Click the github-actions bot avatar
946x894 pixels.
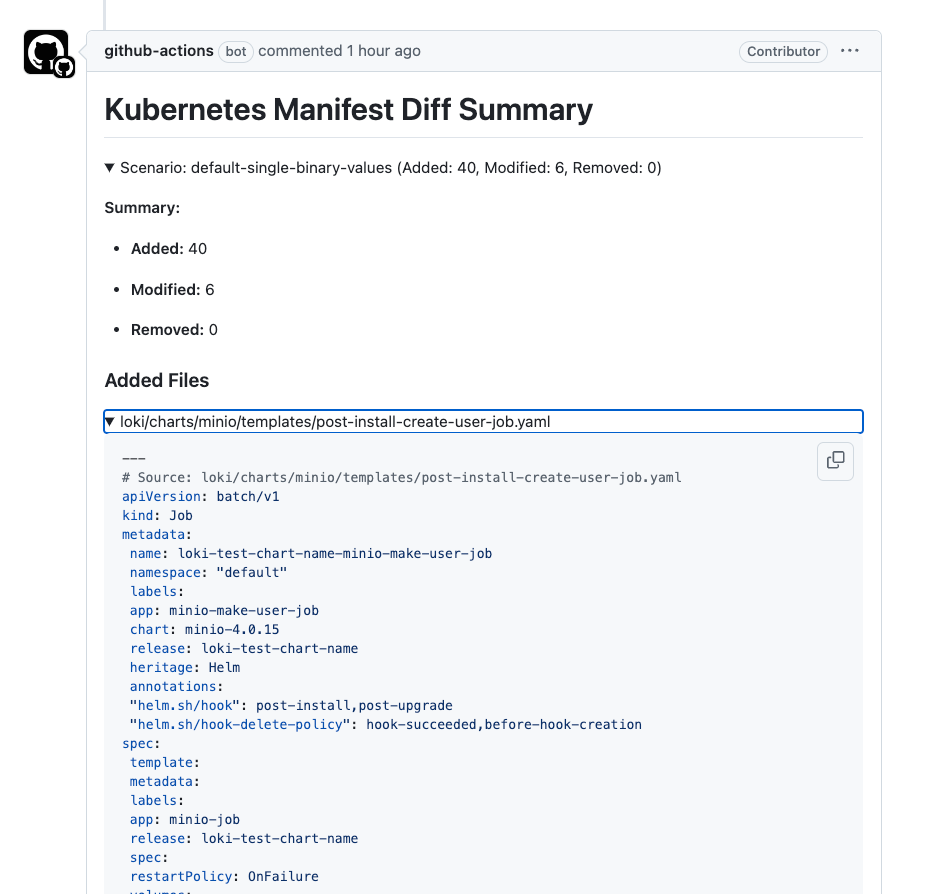click(44, 50)
